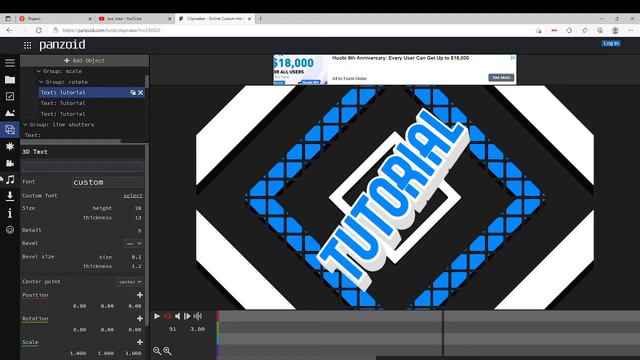640x360 pixels.
Task: Open the effects starburst icon
Action: (10, 146)
